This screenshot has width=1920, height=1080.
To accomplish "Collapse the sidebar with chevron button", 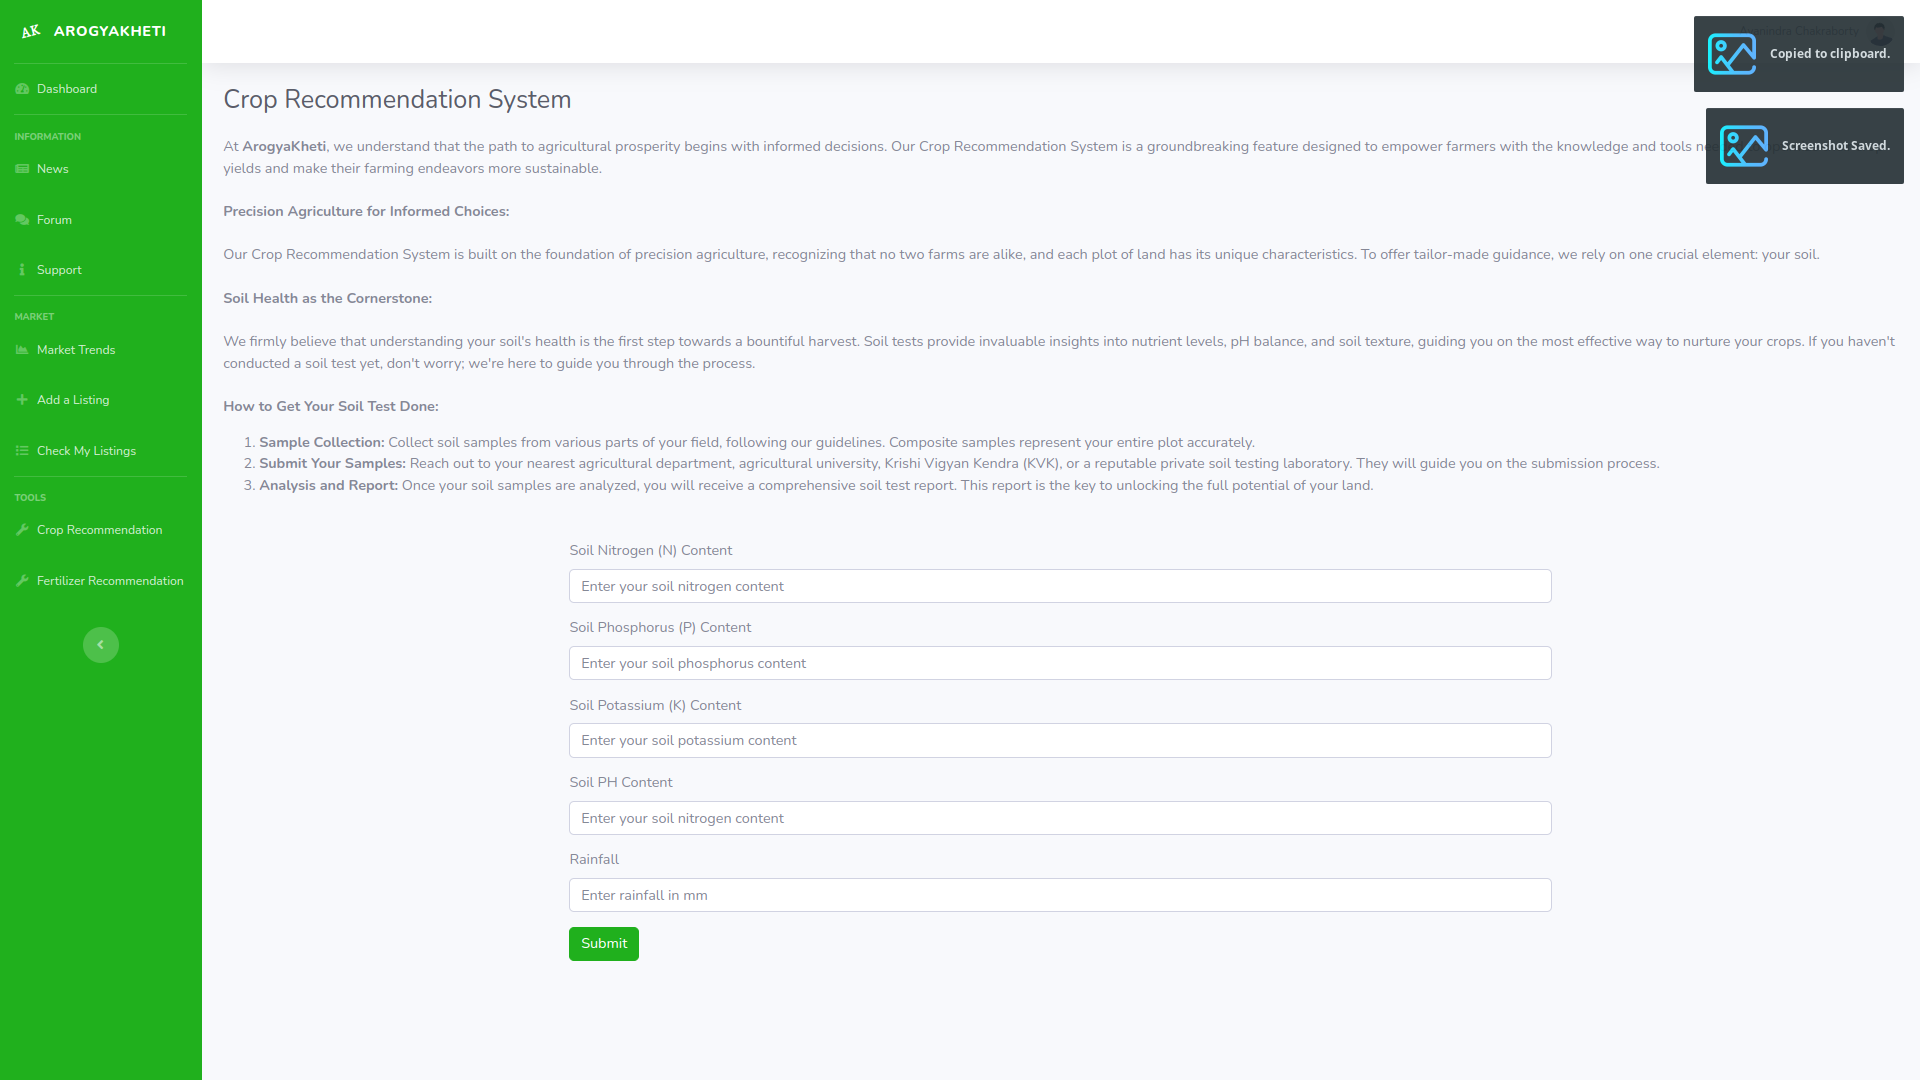I will [x=100, y=645].
